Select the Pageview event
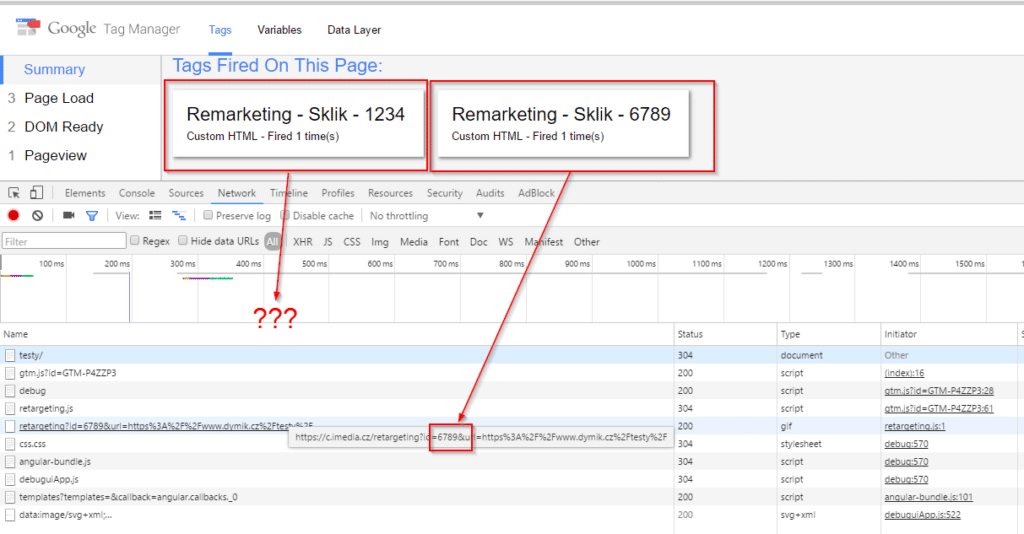 click(x=56, y=155)
